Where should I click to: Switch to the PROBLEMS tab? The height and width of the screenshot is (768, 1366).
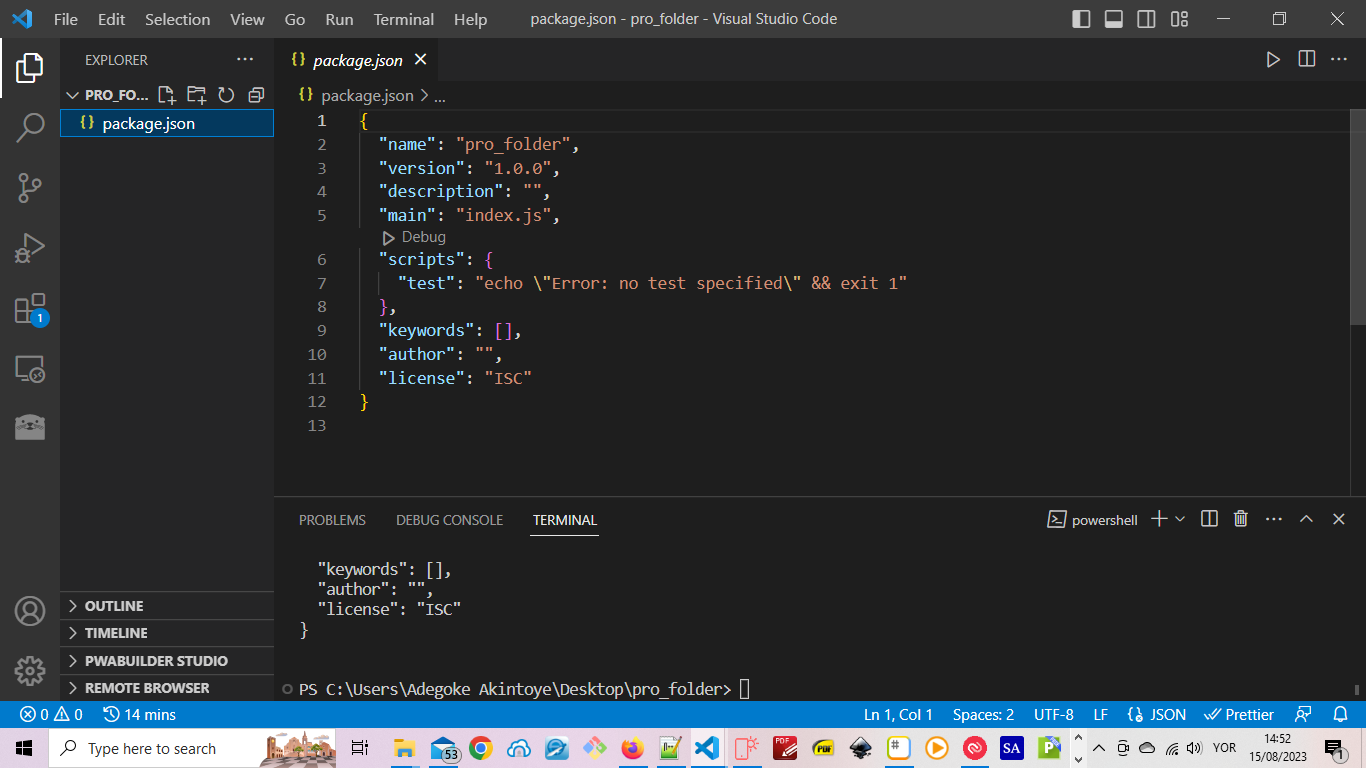tap(332, 520)
